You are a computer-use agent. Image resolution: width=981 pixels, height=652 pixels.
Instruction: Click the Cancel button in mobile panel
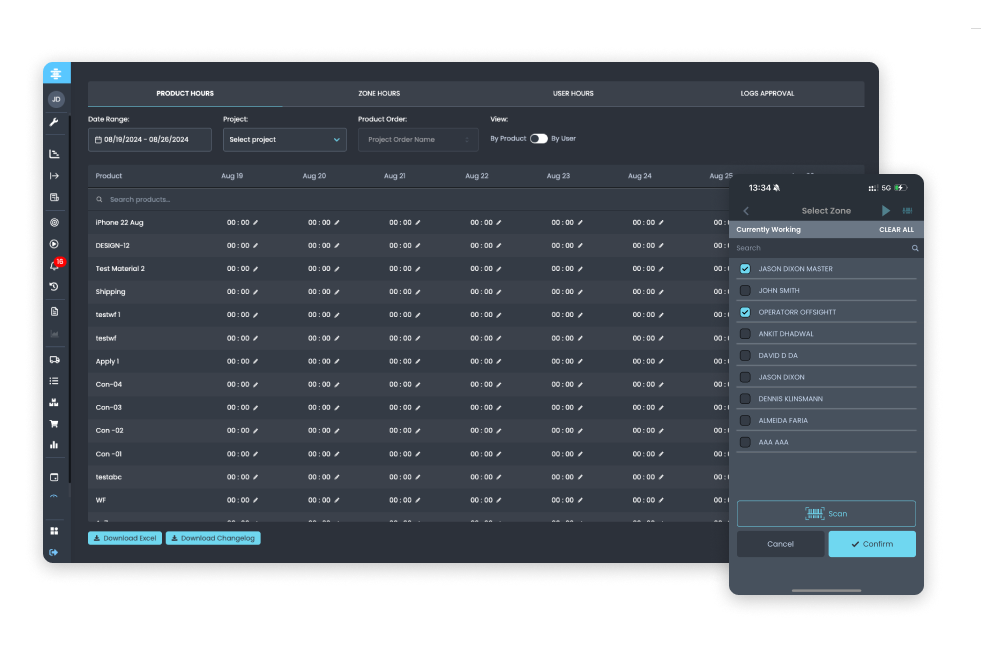(x=780, y=544)
